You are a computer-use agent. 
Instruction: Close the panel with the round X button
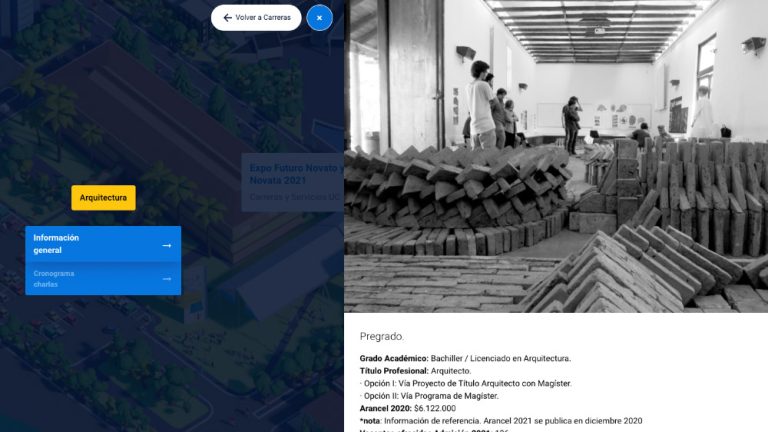click(x=319, y=18)
